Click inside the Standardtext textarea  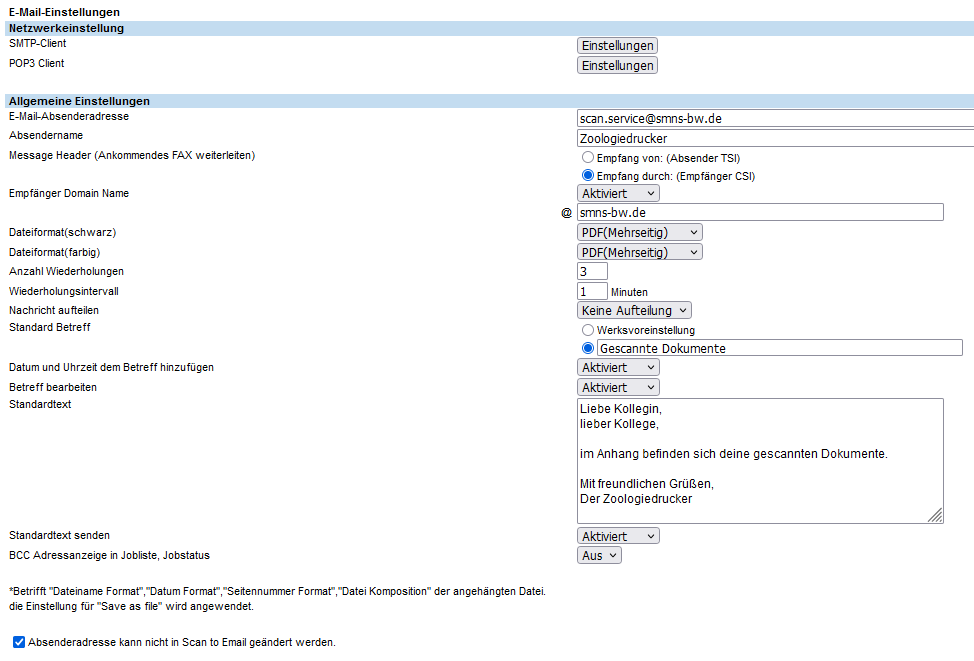pos(759,460)
